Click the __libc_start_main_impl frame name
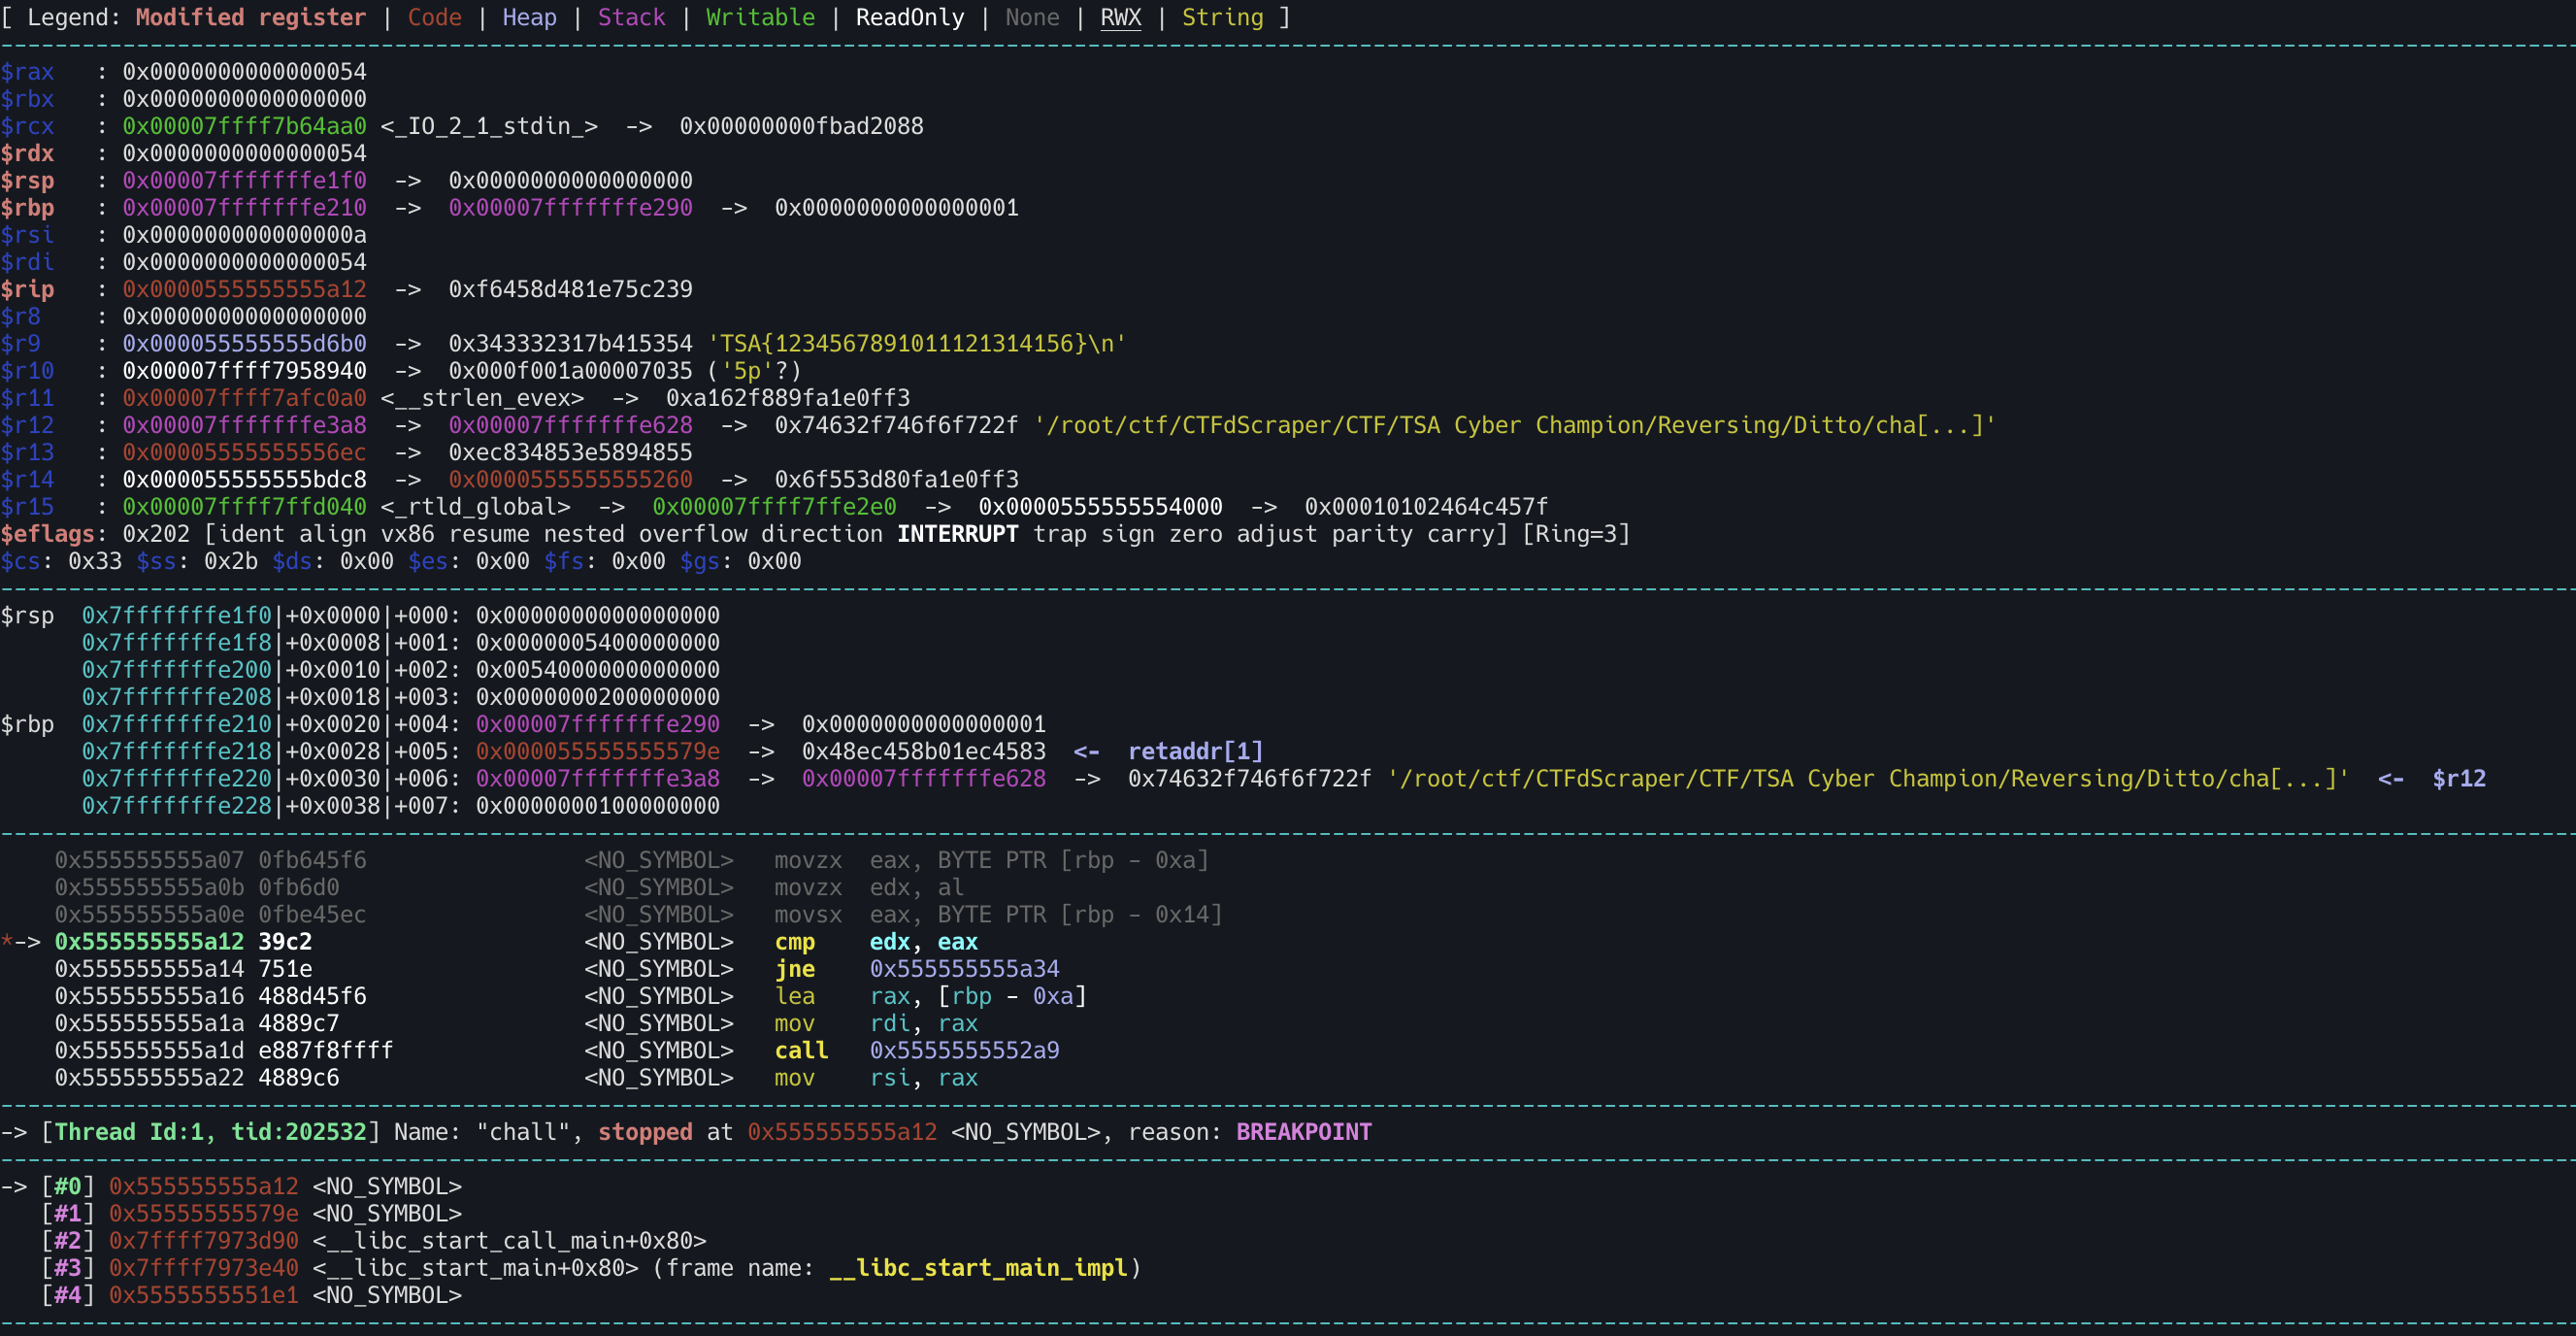Image resolution: width=2576 pixels, height=1336 pixels. tap(978, 1268)
